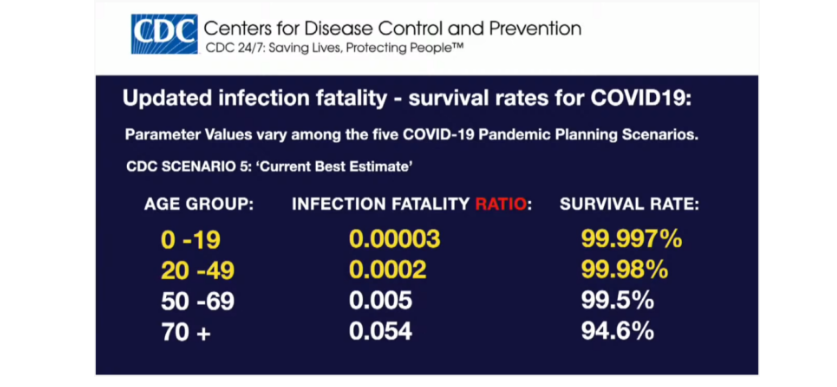Click the 0.054 fatality ratio value
Image resolution: width=837 pixels, height=387 pixels.
pyautogui.click(x=381, y=331)
